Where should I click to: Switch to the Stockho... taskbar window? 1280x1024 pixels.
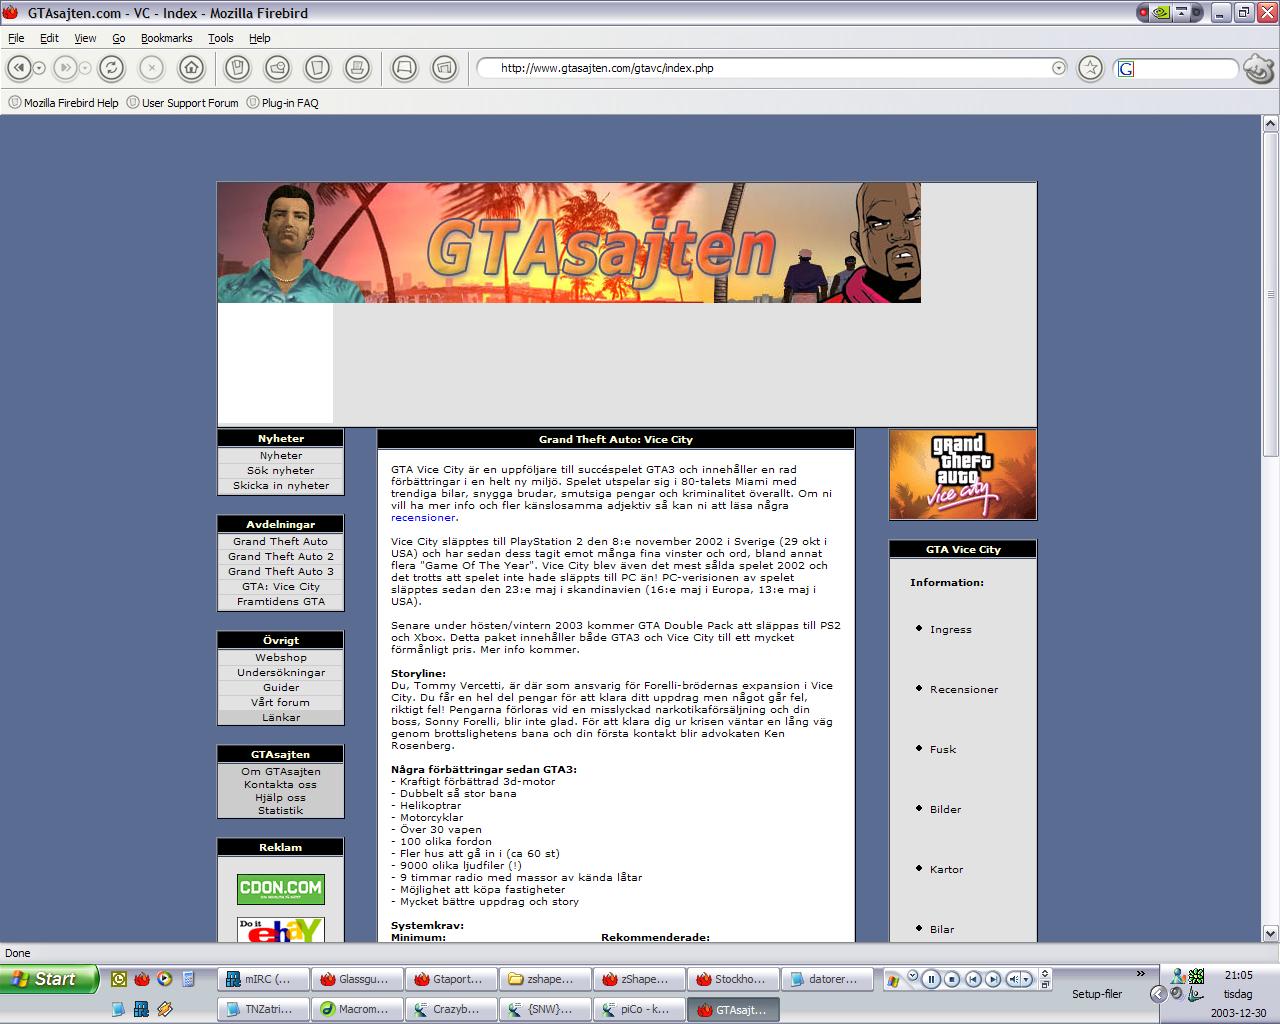[x=732, y=979]
